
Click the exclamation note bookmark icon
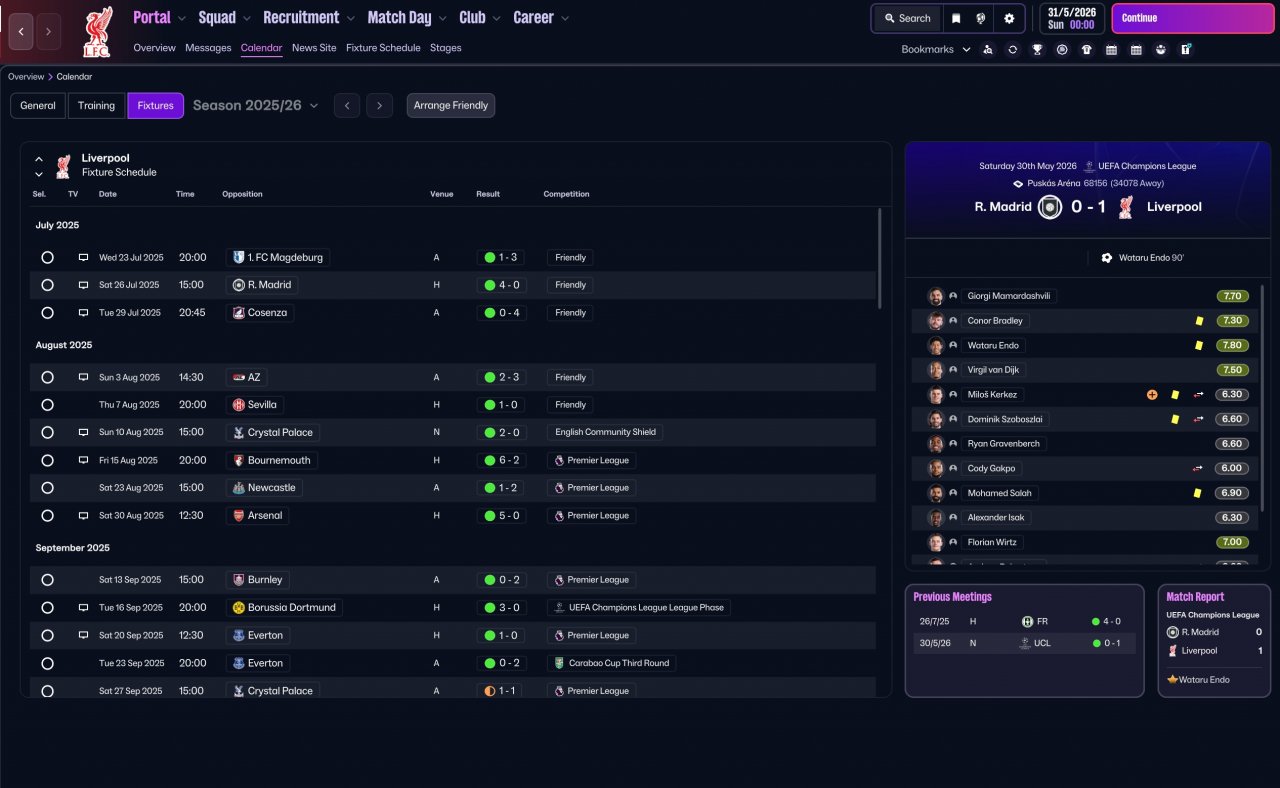(x=1186, y=49)
